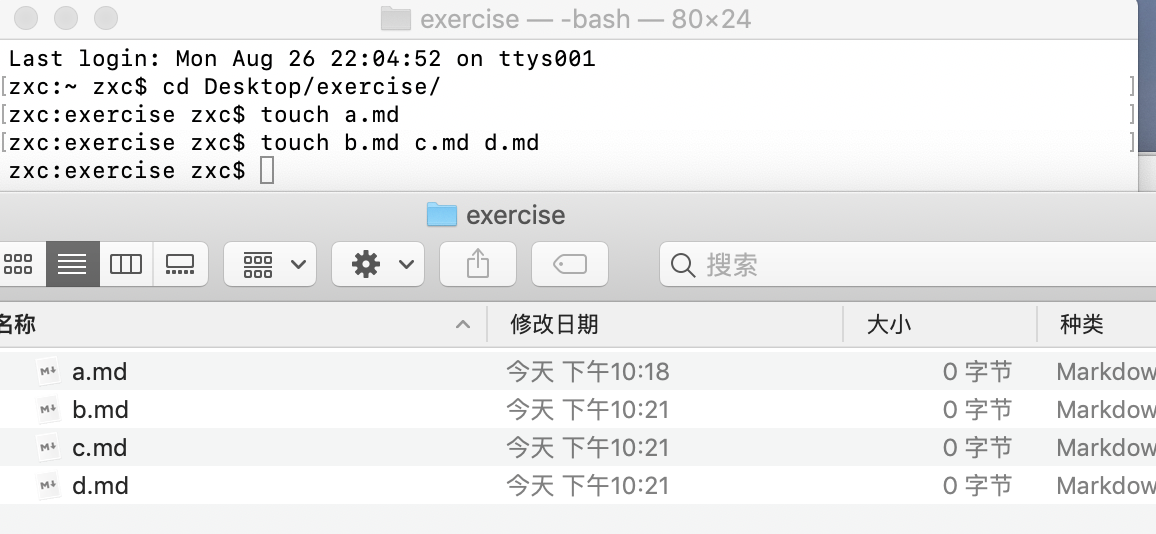Switch to column view
Viewport: 1156px width, 534px height.
(125, 263)
